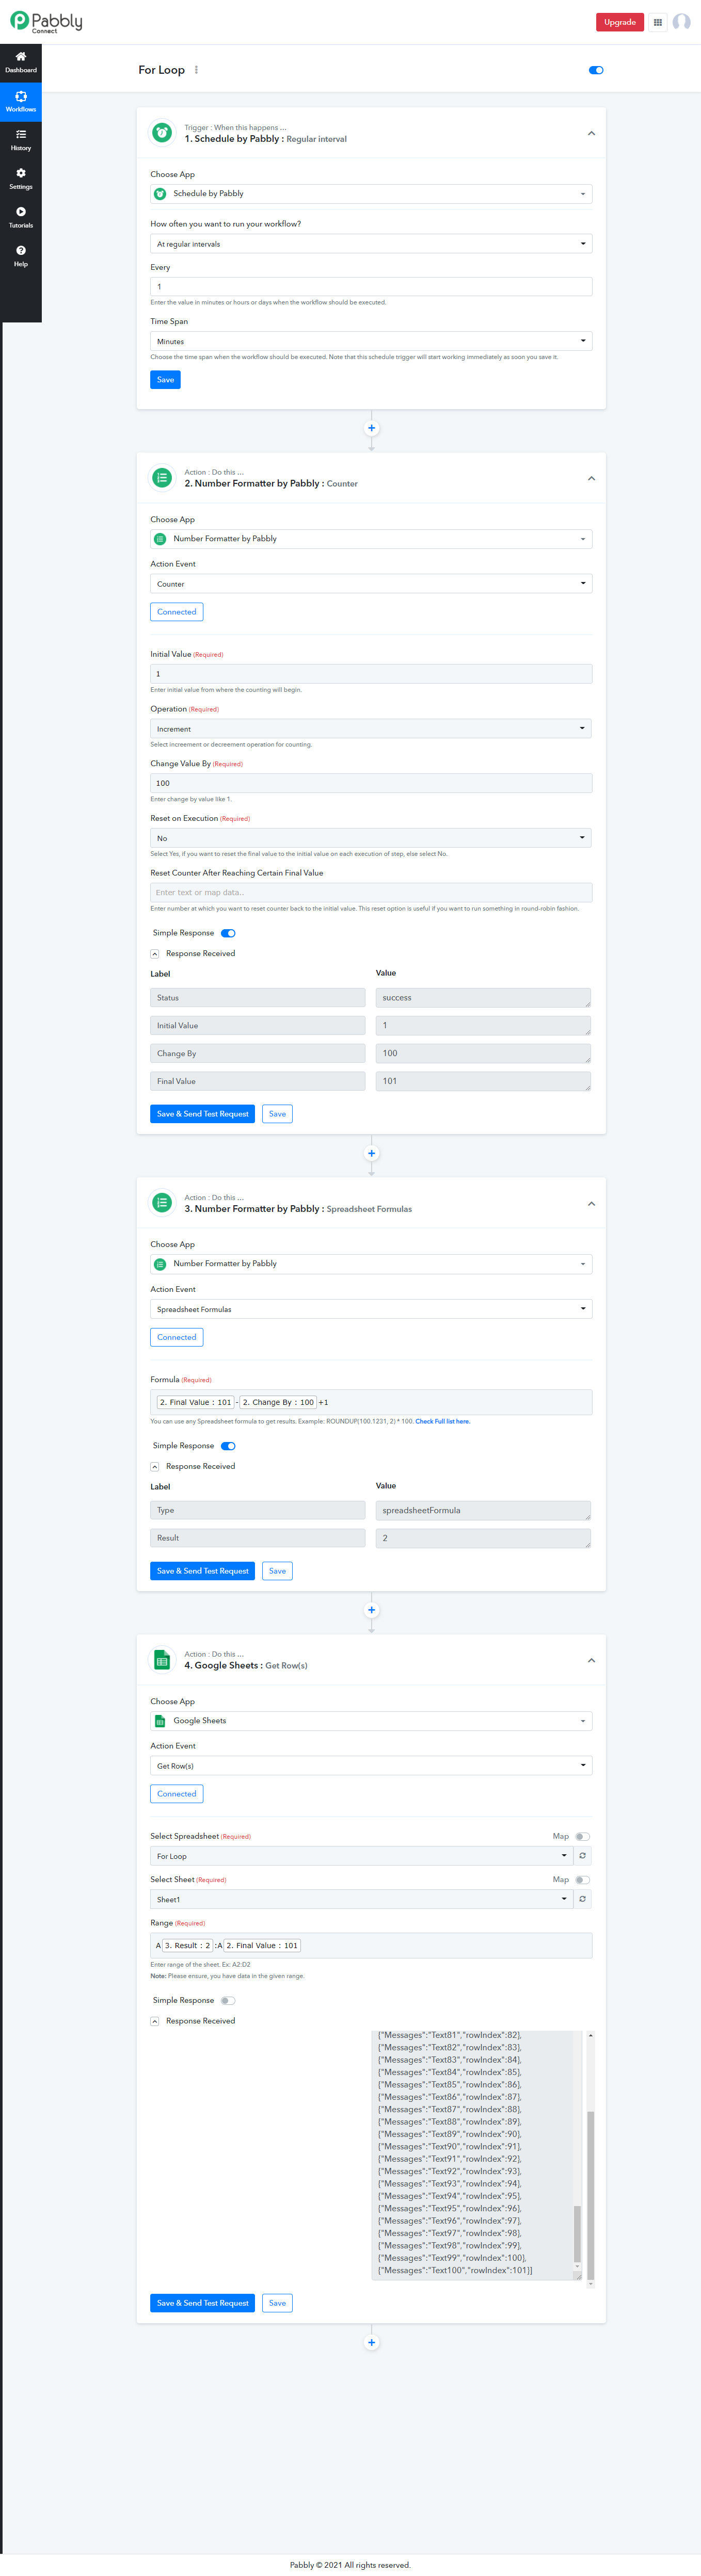Open the Get Row(s) action event dropdown
Image resolution: width=701 pixels, height=2576 pixels.
371,1766
